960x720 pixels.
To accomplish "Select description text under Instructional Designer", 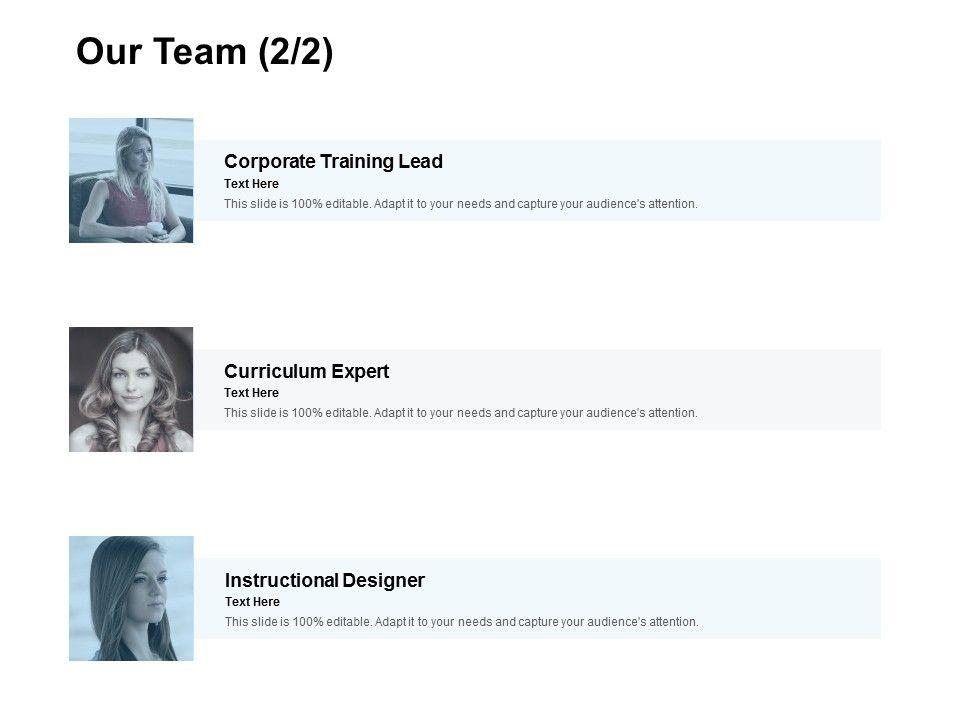I will pyautogui.click(x=461, y=622).
